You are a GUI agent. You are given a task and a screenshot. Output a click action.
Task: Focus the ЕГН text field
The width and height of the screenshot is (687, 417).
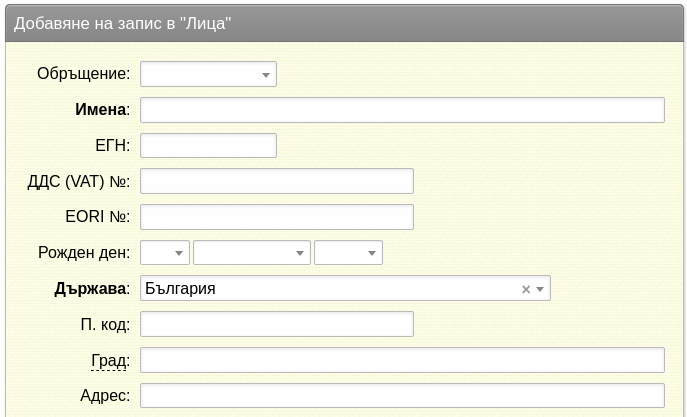pyautogui.click(x=208, y=145)
